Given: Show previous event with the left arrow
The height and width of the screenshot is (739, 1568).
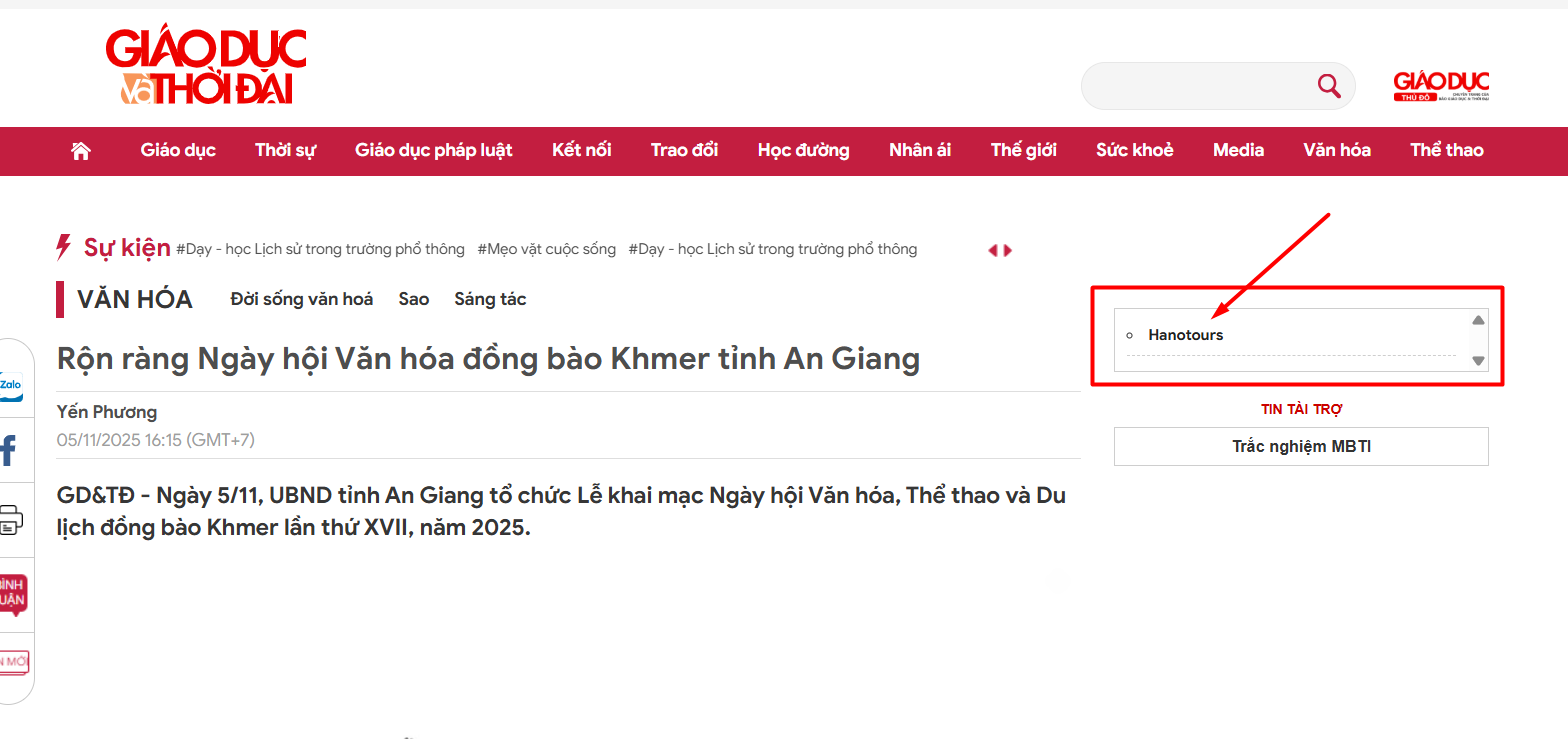Looking at the screenshot, I should [x=992, y=250].
